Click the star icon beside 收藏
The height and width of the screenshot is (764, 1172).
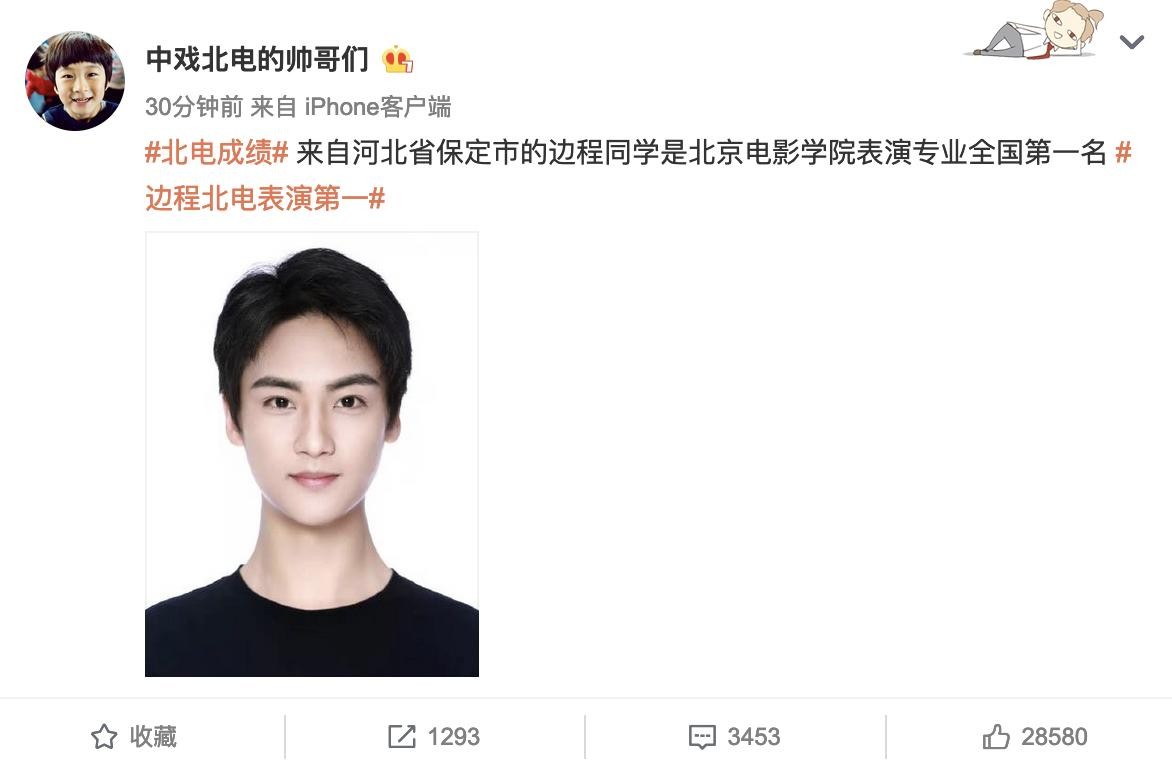[104, 737]
